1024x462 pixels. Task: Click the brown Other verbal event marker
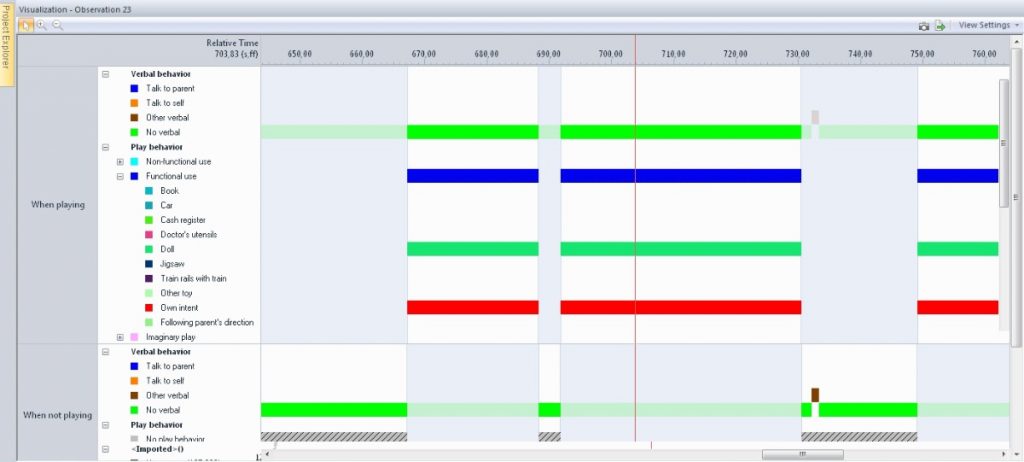coord(815,395)
